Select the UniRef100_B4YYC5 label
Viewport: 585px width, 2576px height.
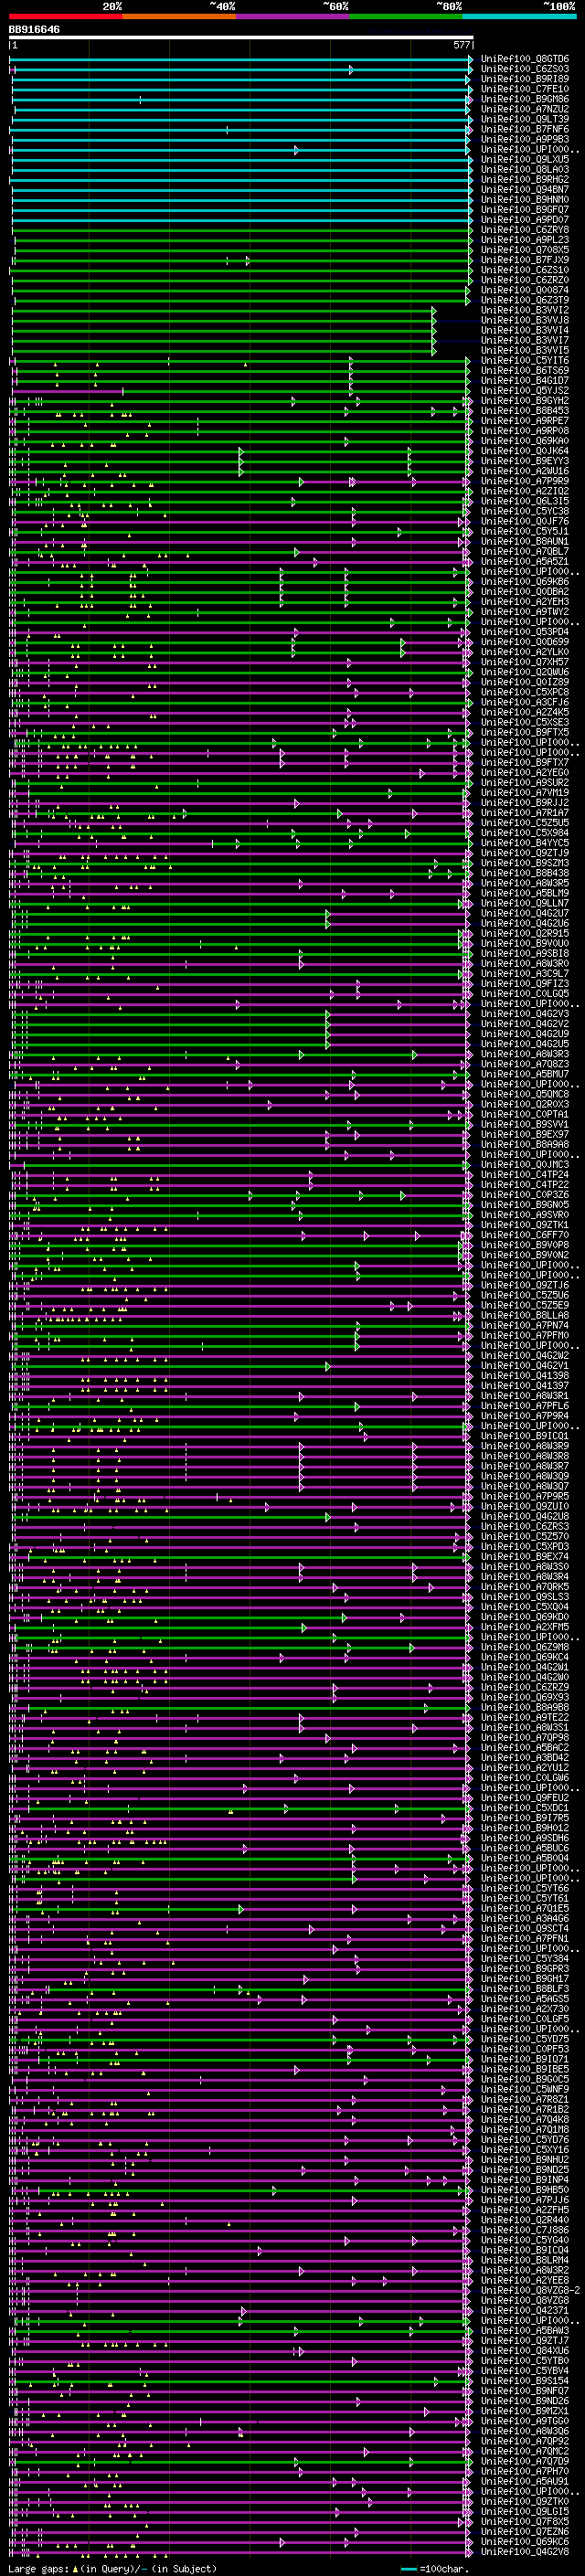(525, 843)
